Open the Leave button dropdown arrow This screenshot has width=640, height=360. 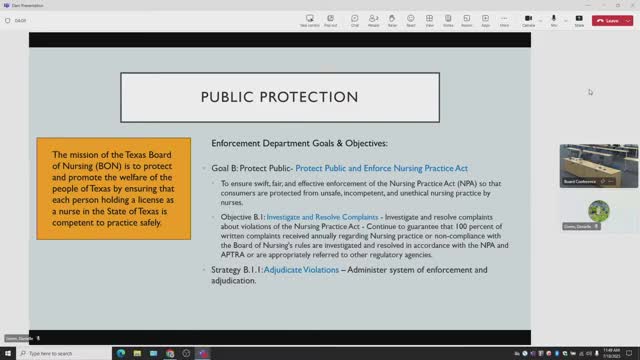click(x=629, y=20)
